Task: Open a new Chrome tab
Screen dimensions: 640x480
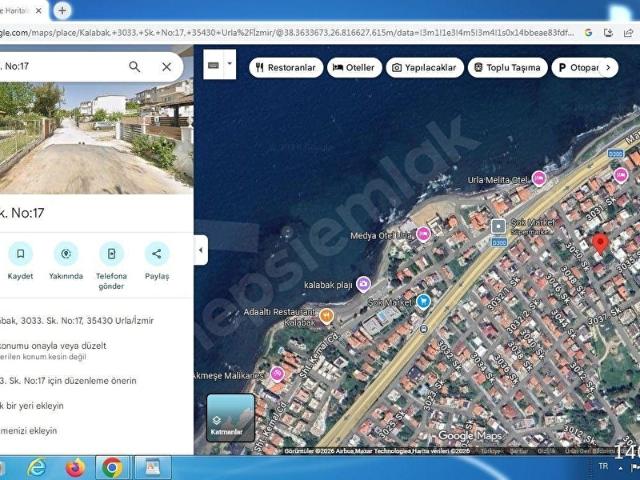Action: coord(62,11)
